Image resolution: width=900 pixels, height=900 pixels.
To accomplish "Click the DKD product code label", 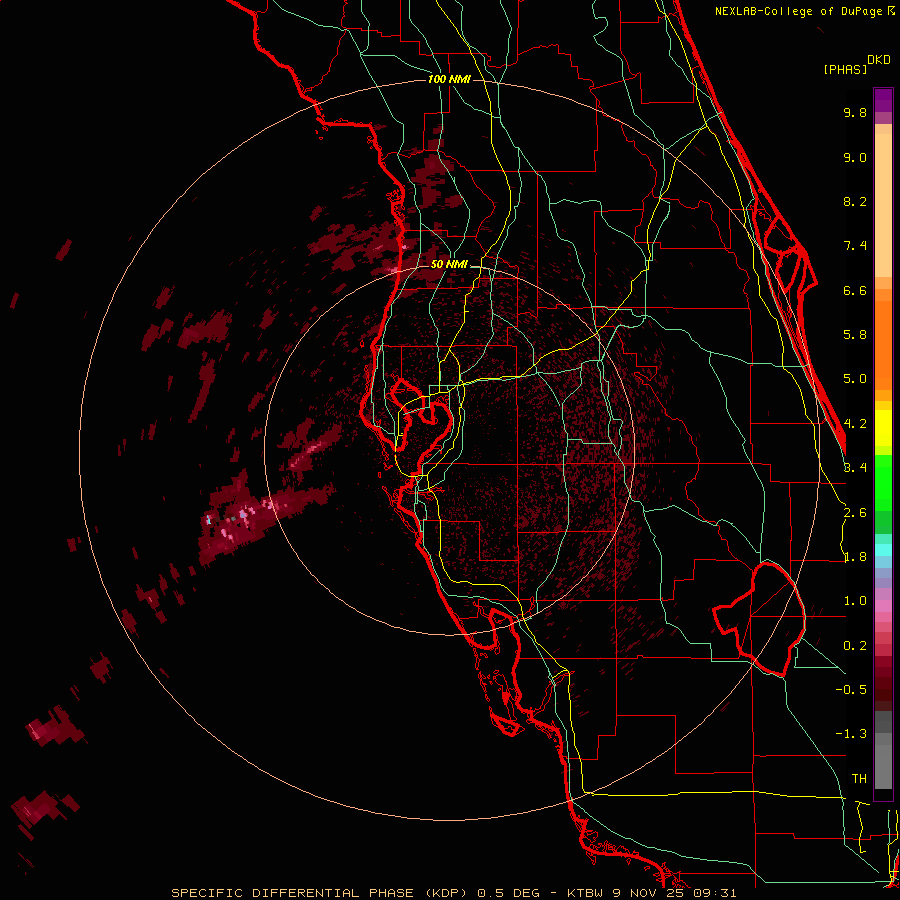I will point(879,60).
